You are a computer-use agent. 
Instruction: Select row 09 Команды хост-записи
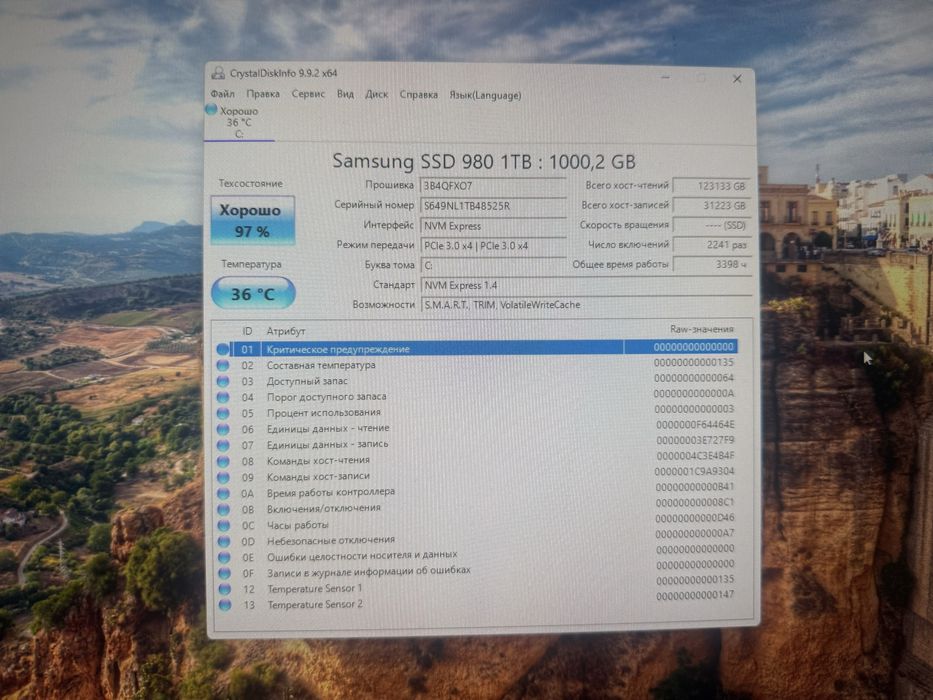tap(476, 476)
